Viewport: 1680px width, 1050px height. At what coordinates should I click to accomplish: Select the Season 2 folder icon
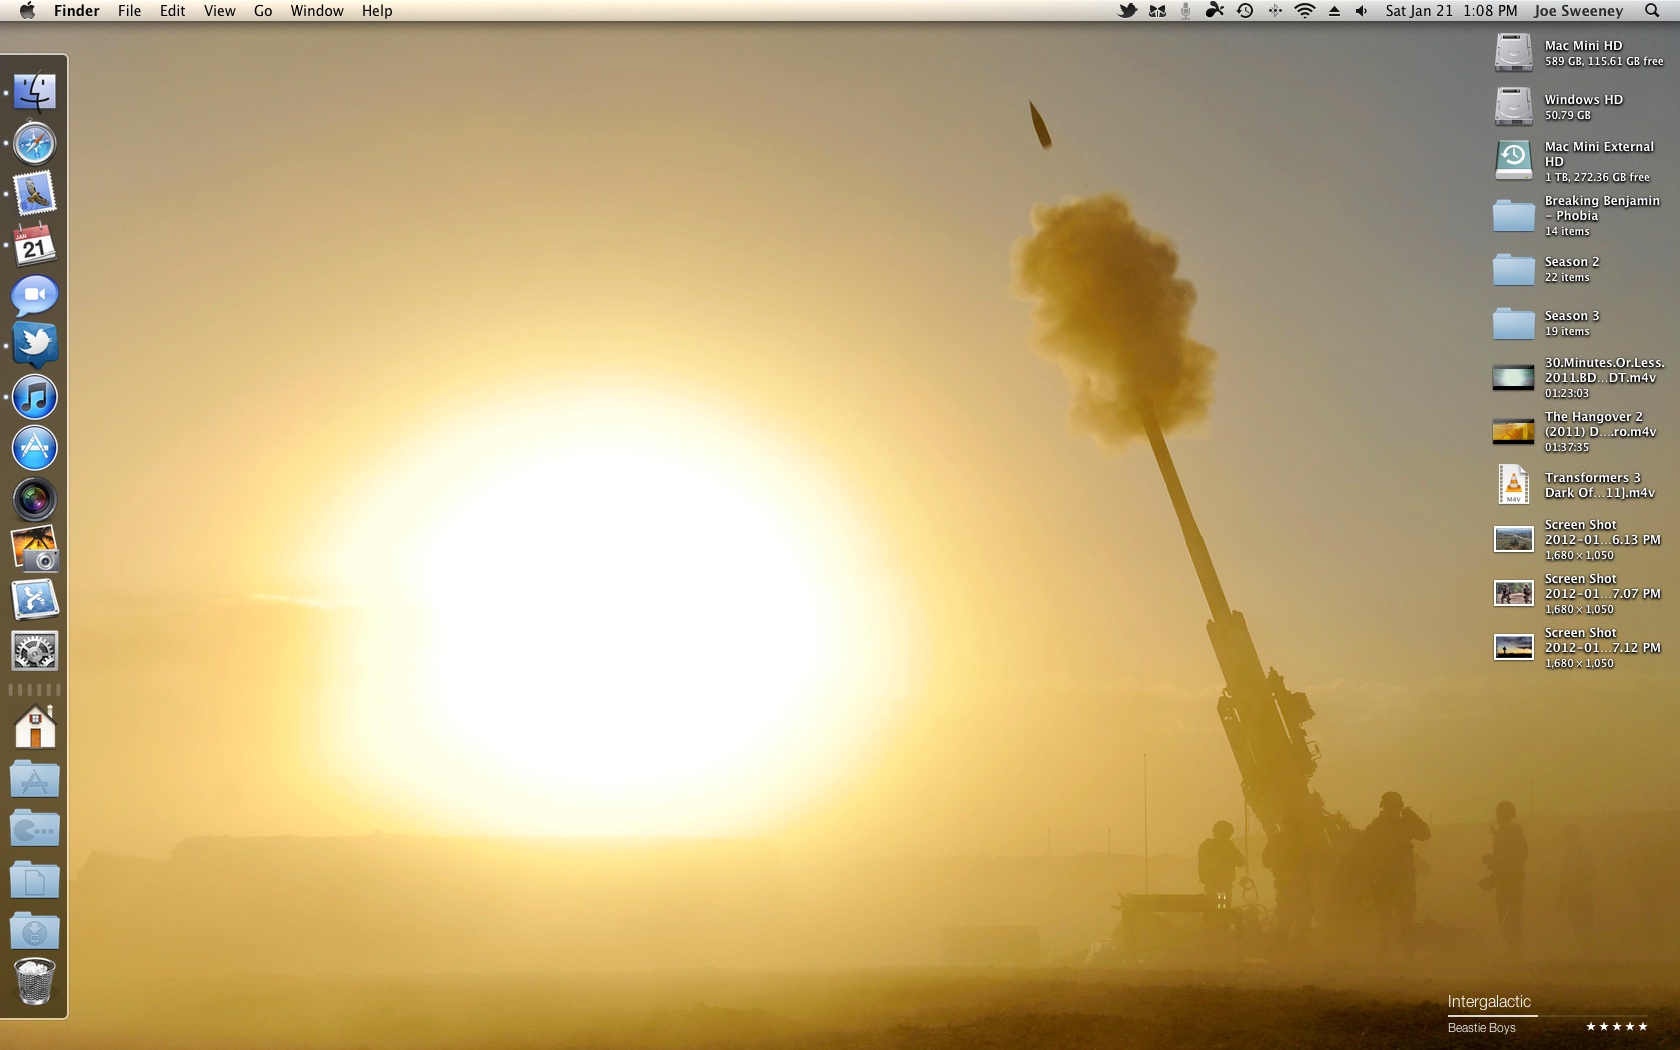pyautogui.click(x=1513, y=269)
